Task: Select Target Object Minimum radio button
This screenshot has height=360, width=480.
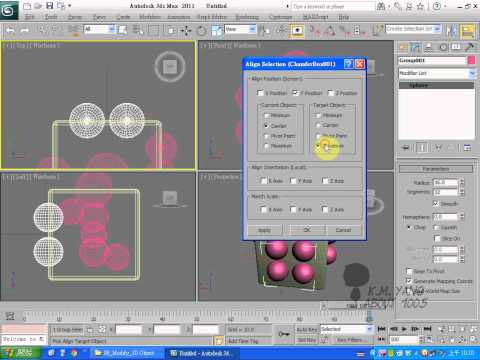Action: click(318, 115)
